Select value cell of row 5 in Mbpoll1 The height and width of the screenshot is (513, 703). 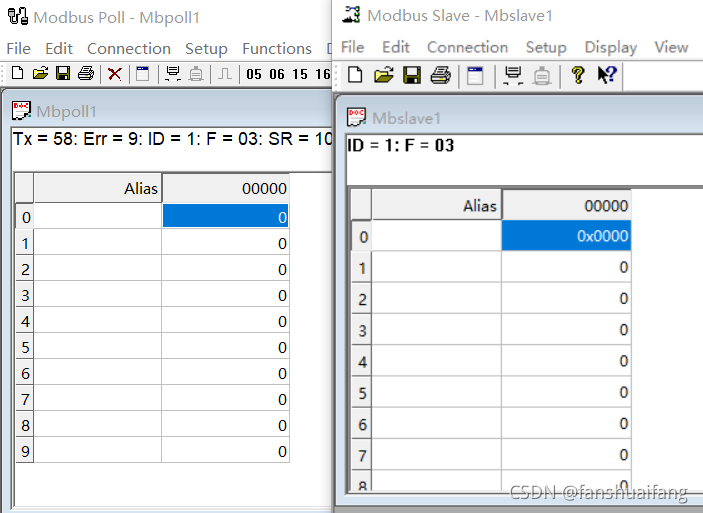click(226, 346)
